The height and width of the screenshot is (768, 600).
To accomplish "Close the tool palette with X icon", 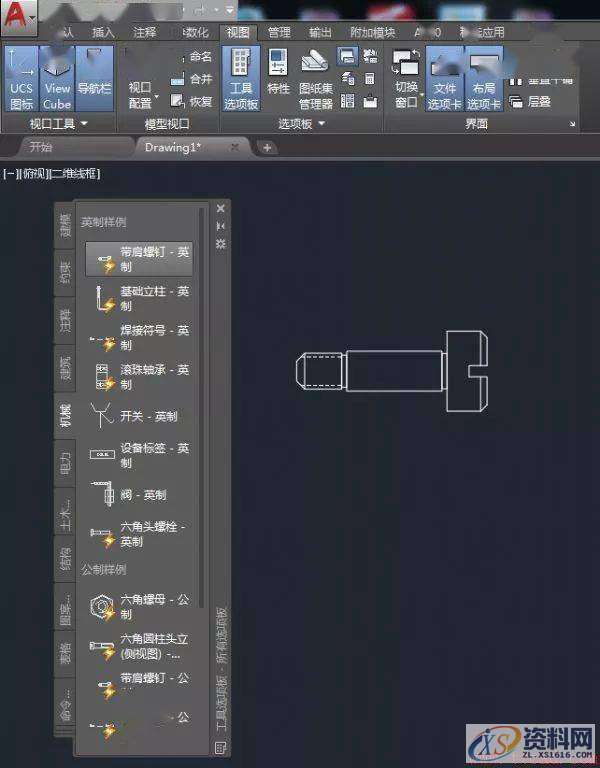I will click(220, 208).
